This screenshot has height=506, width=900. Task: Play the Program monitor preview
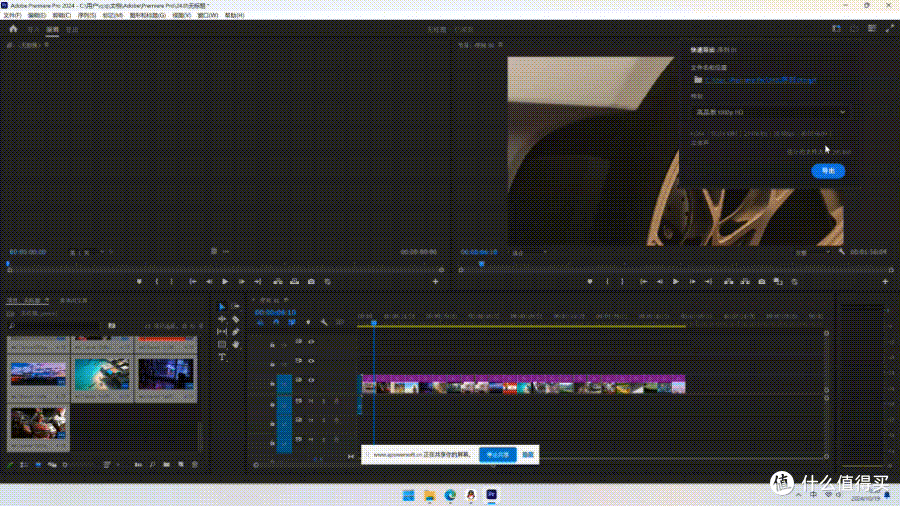pyautogui.click(x=676, y=282)
